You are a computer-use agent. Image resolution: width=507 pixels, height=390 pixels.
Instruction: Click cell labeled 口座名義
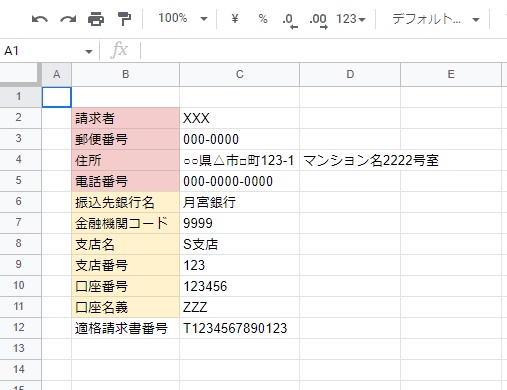(125, 307)
